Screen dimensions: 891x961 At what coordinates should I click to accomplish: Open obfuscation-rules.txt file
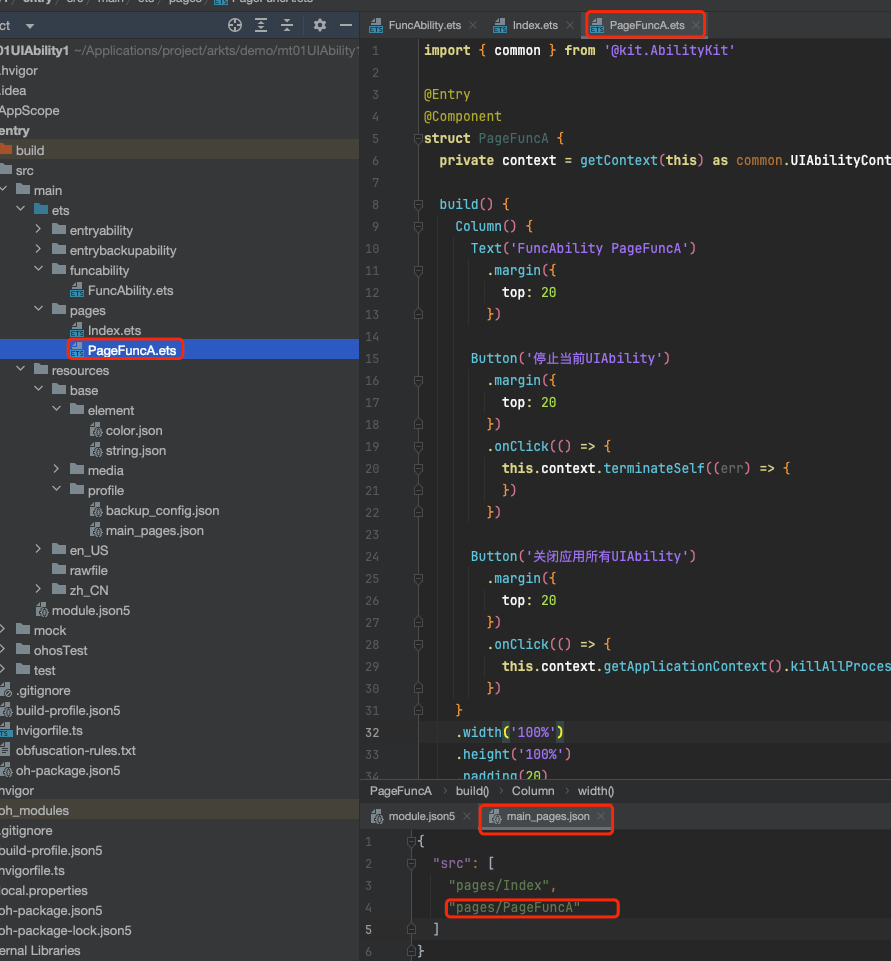point(75,751)
